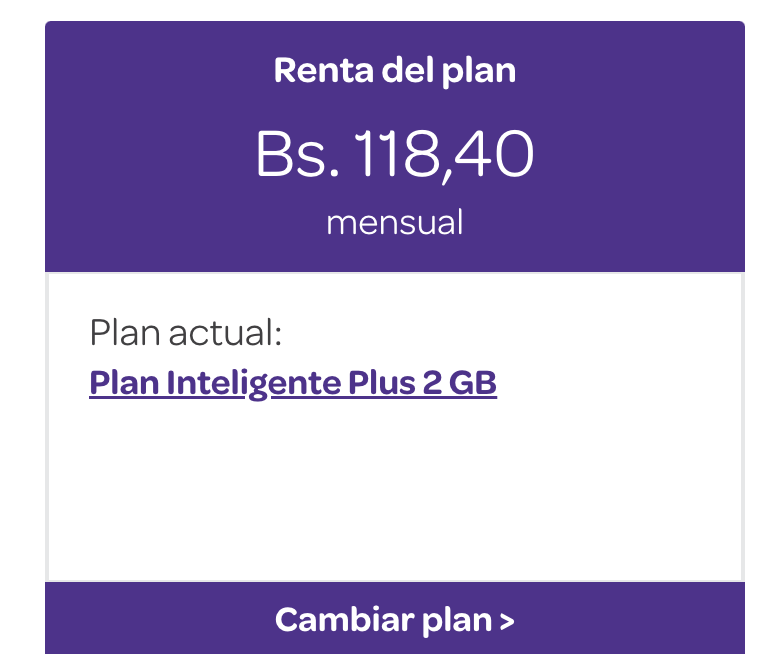
Task: Click the purple header background beside the title
Action: click(x=640, y=72)
